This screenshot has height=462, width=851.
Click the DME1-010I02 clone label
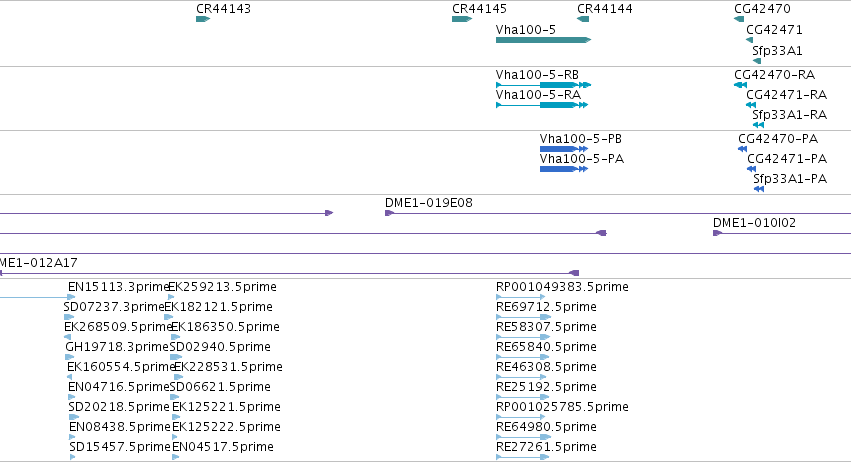pos(754,223)
